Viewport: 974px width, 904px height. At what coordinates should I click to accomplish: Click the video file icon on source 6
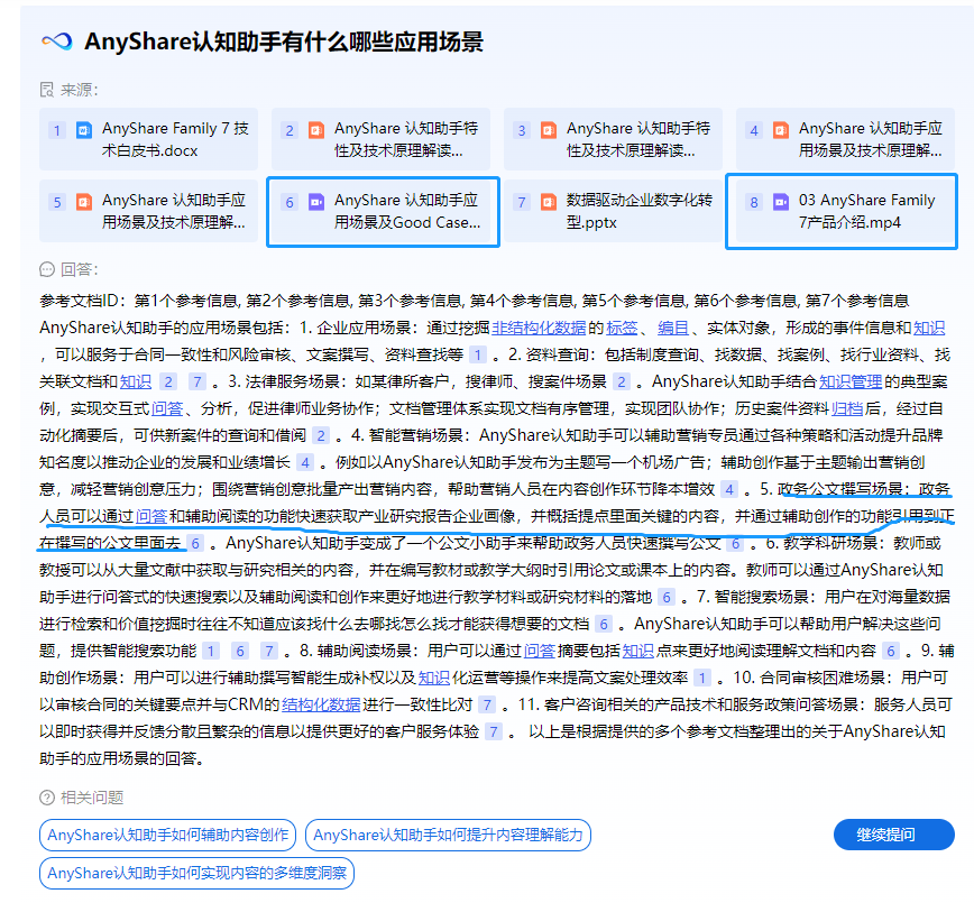[316, 202]
